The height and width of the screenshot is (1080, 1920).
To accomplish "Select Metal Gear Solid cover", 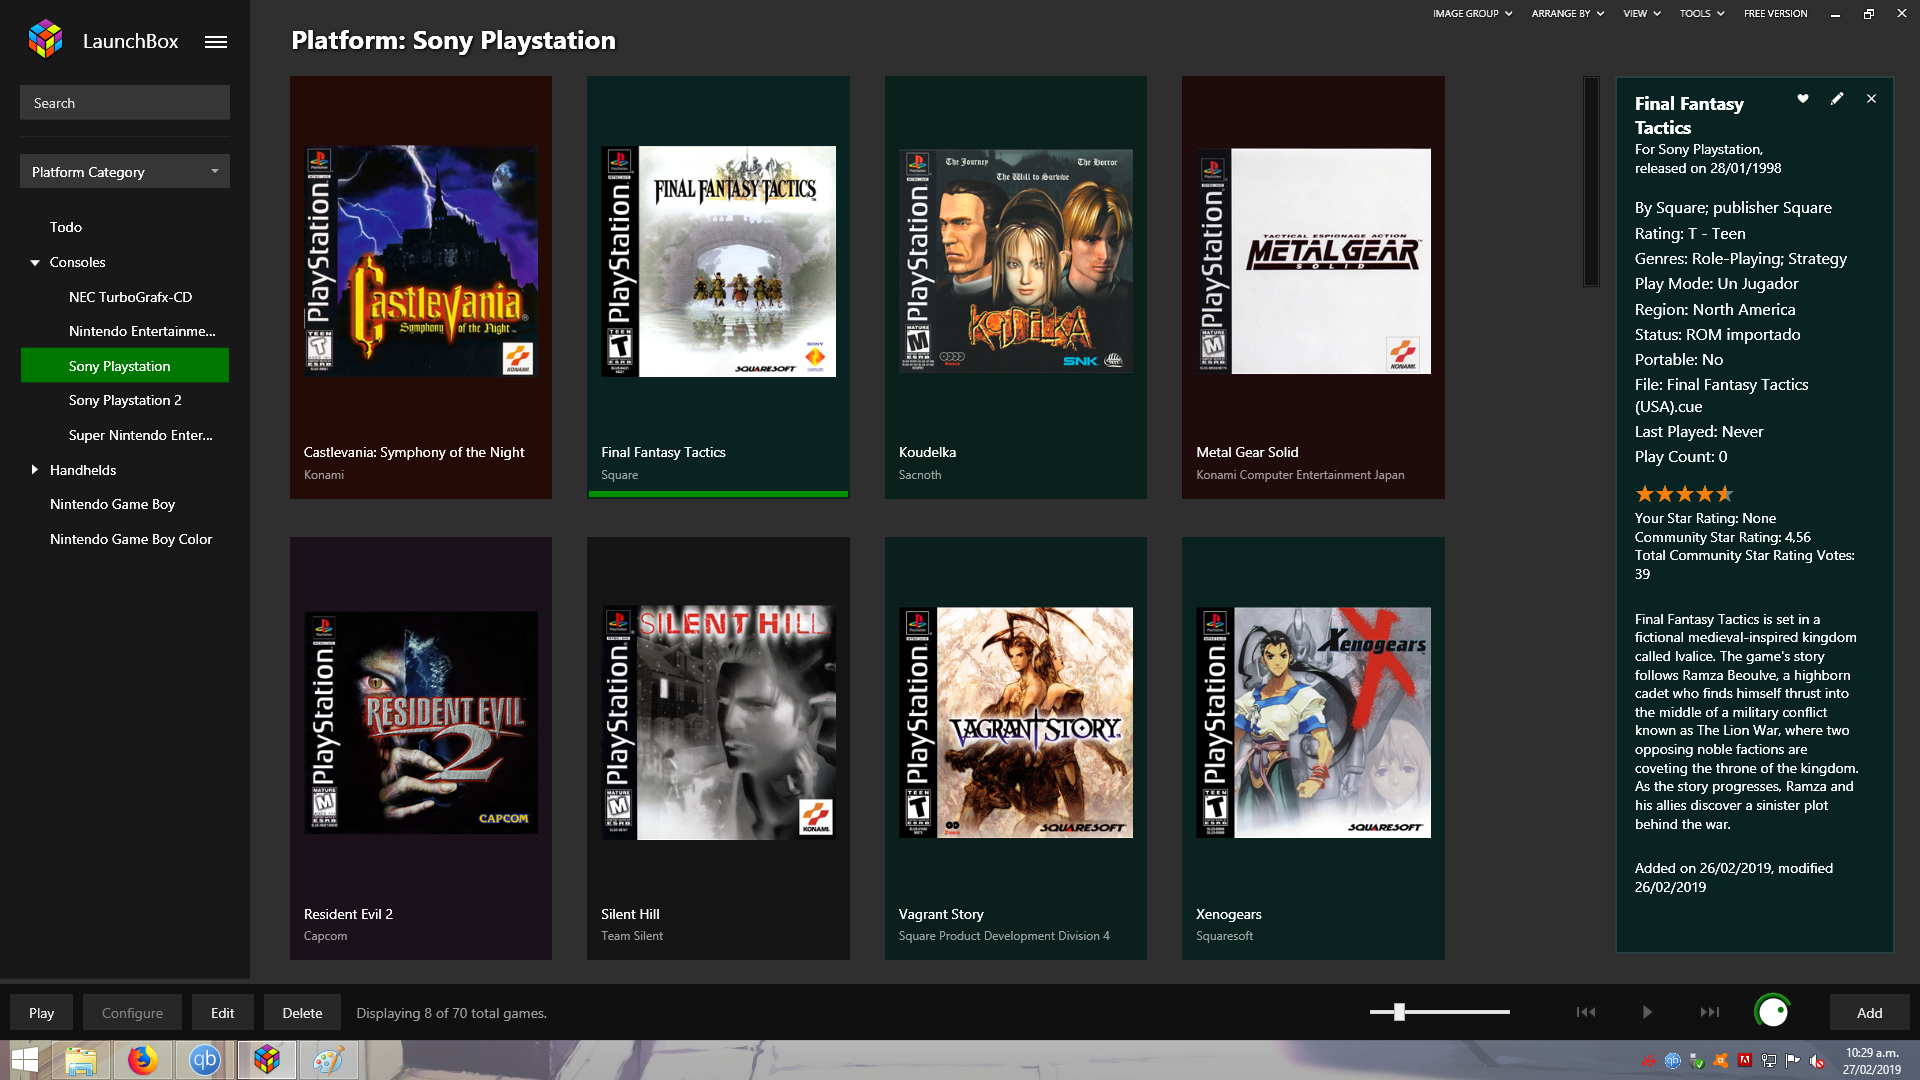I will 1313,262.
